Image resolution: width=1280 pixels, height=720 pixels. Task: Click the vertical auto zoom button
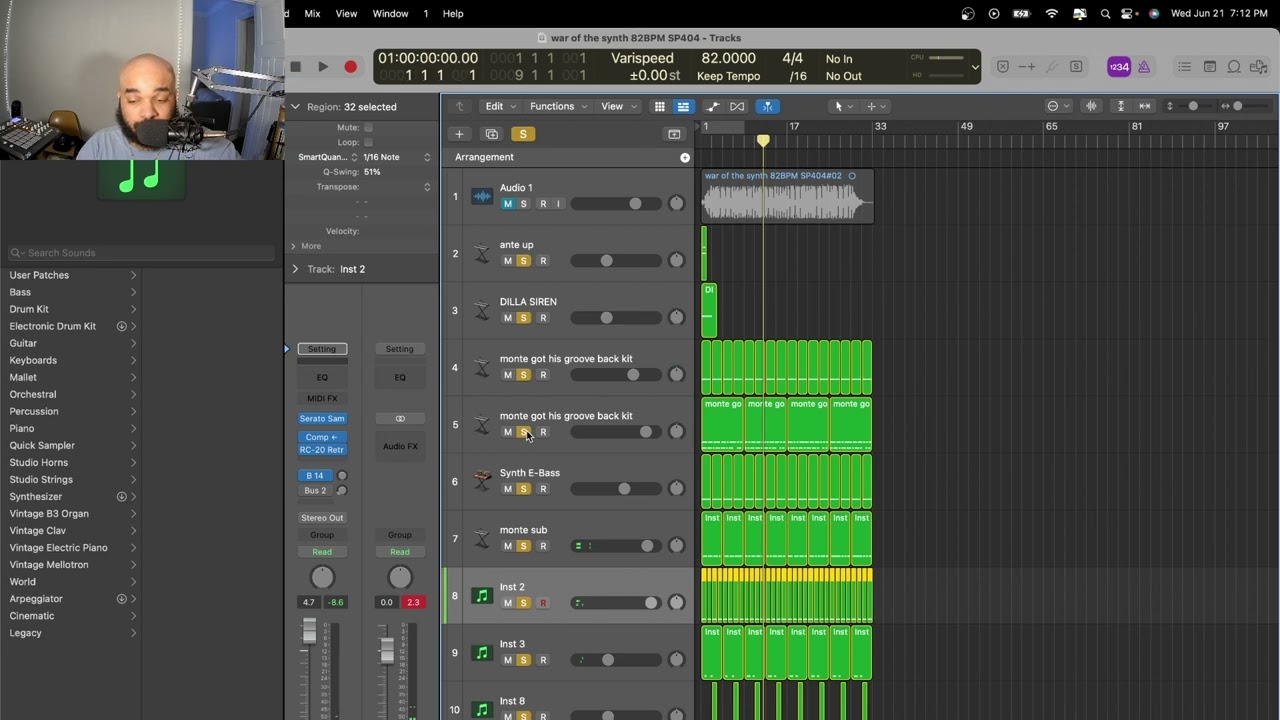[x=1120, y=106]
